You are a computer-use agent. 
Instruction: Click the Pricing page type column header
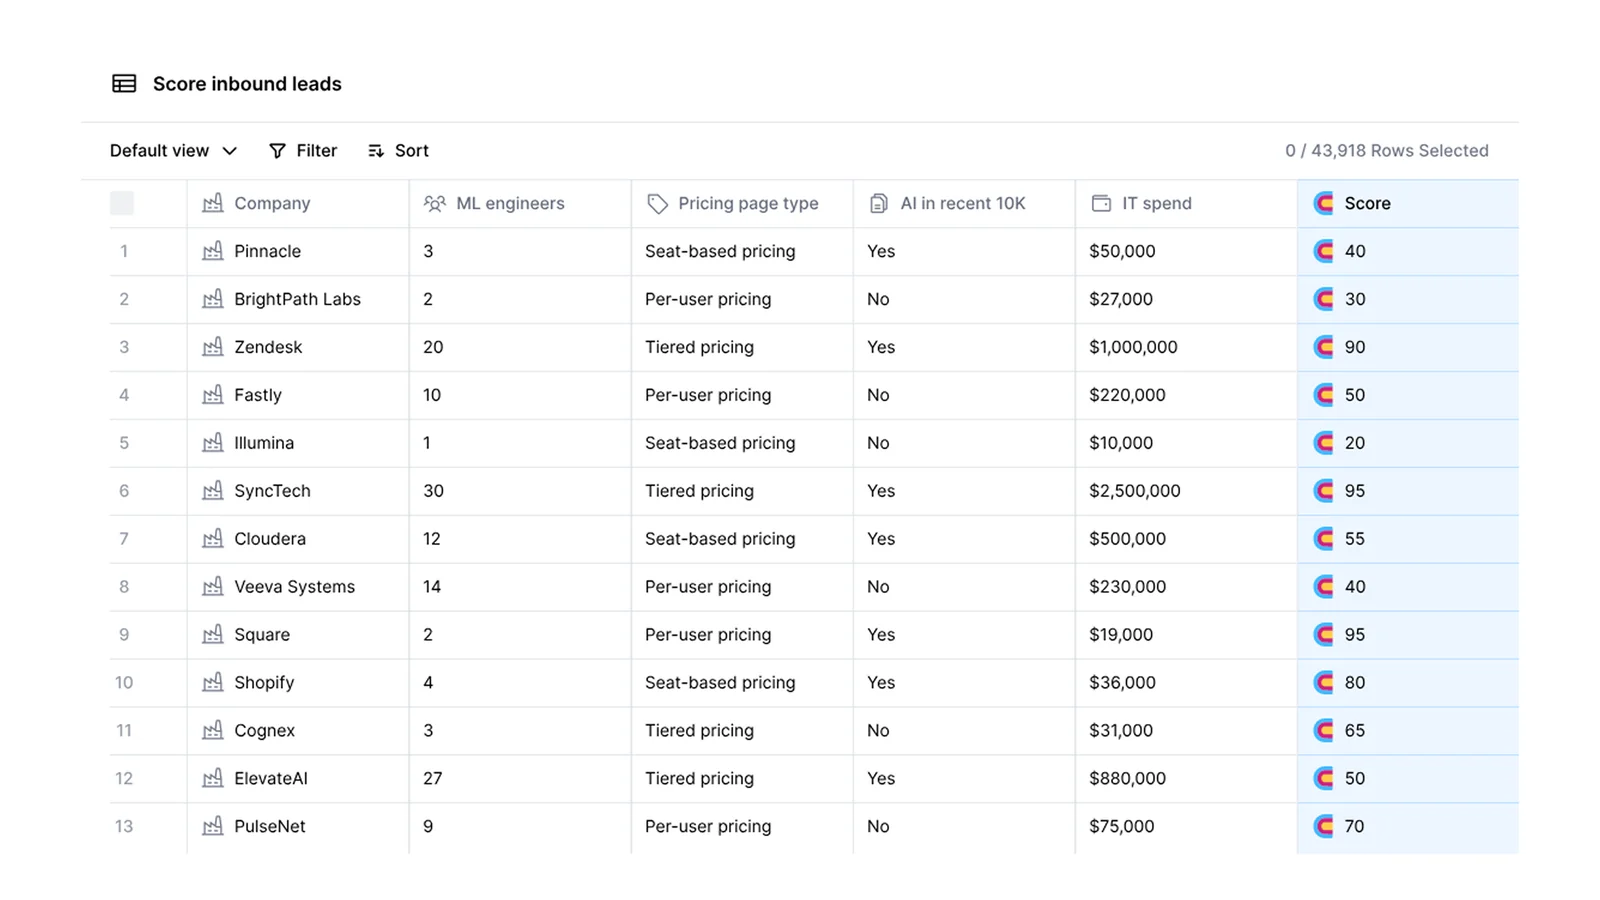point(742,203)
